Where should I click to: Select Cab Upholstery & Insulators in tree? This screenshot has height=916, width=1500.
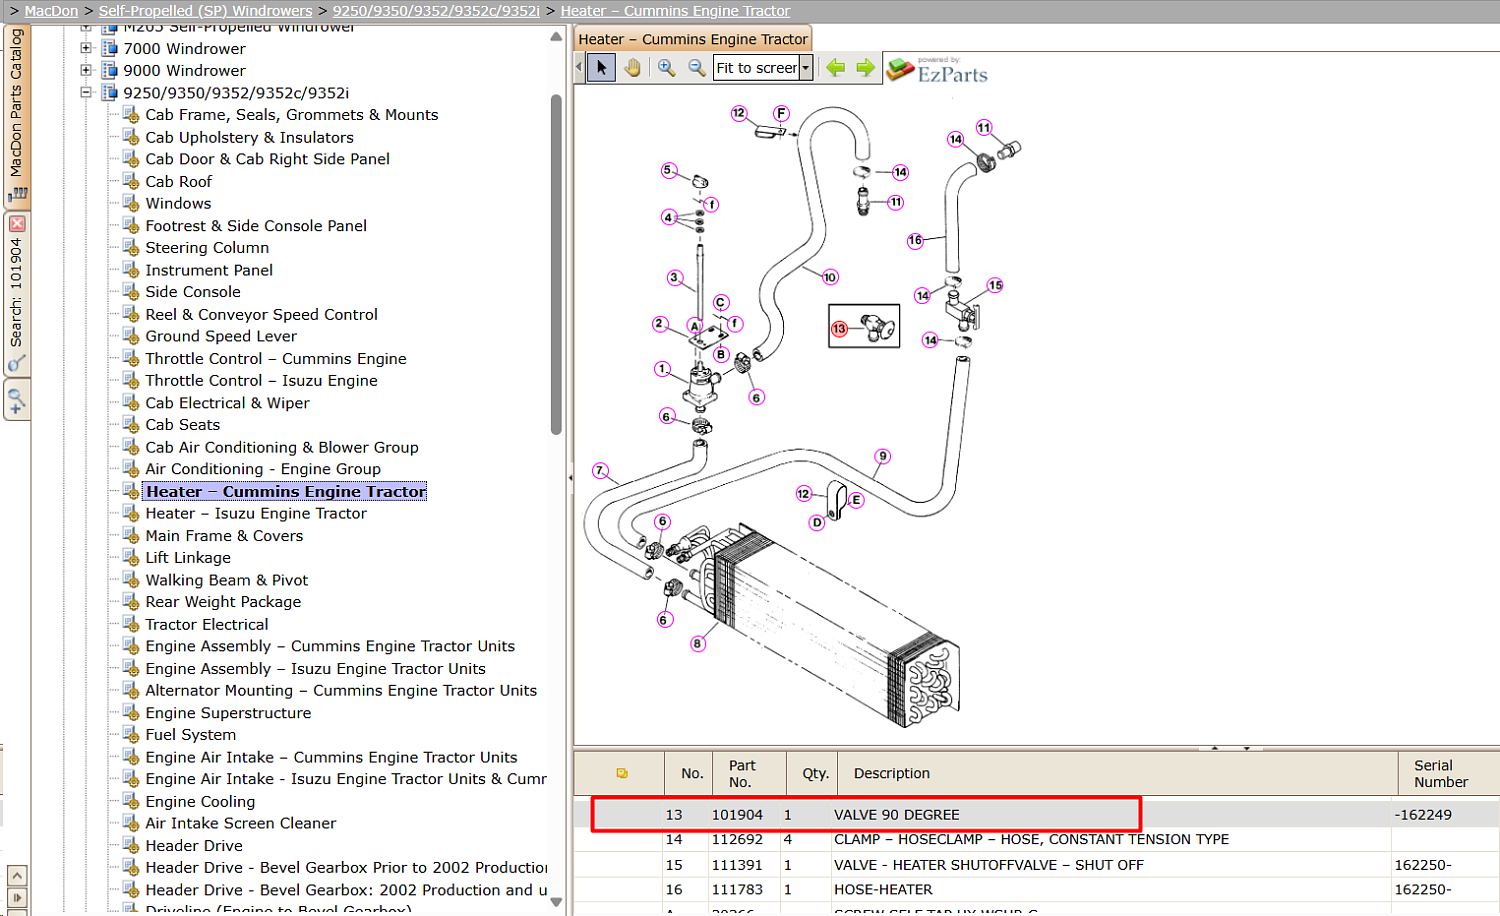pyautogui.click(x=249, y=137)
